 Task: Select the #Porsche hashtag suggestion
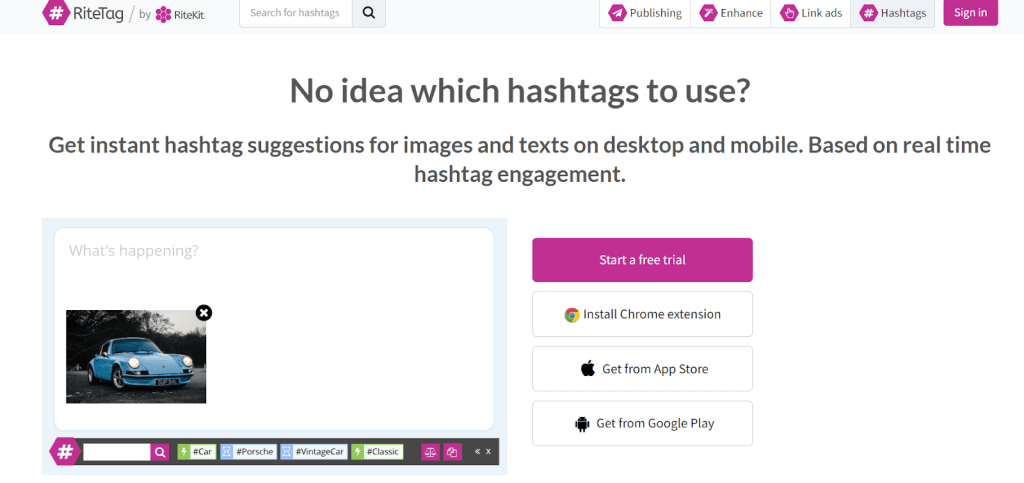pyautogui.click(x=248, y=452)
